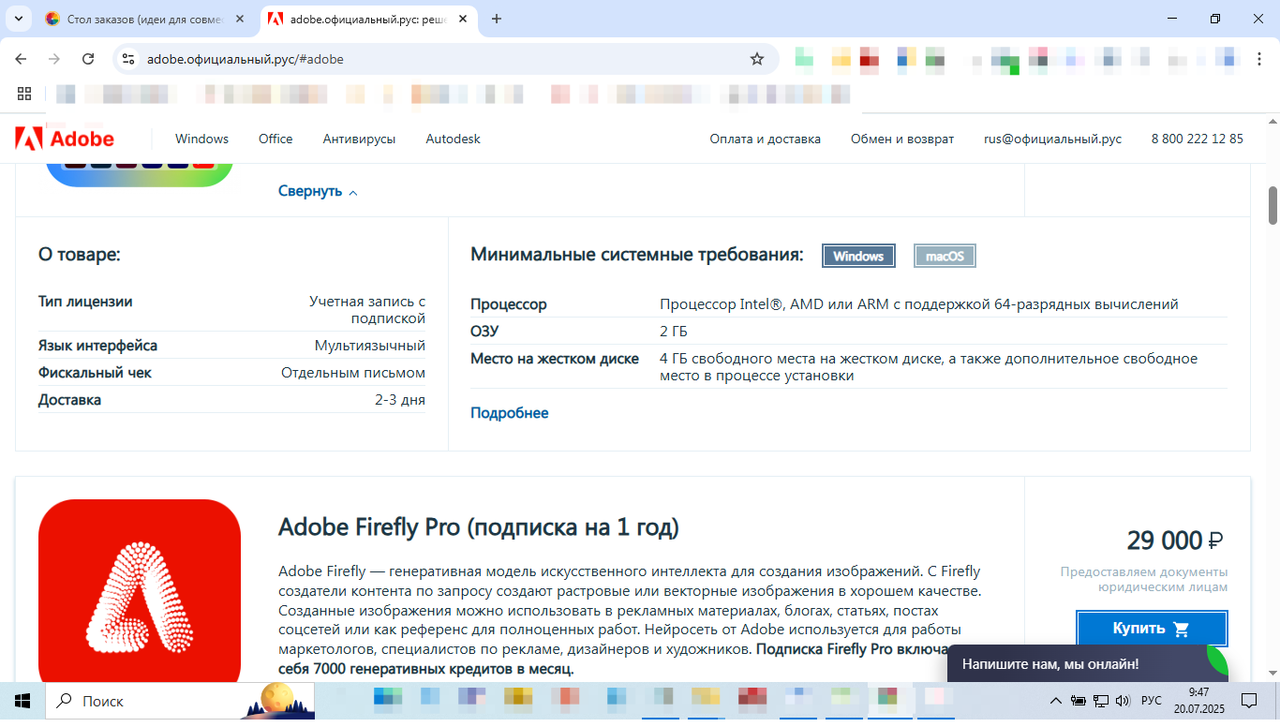
Task: Open the Windows notification center
Action: tap(1249, 701)
